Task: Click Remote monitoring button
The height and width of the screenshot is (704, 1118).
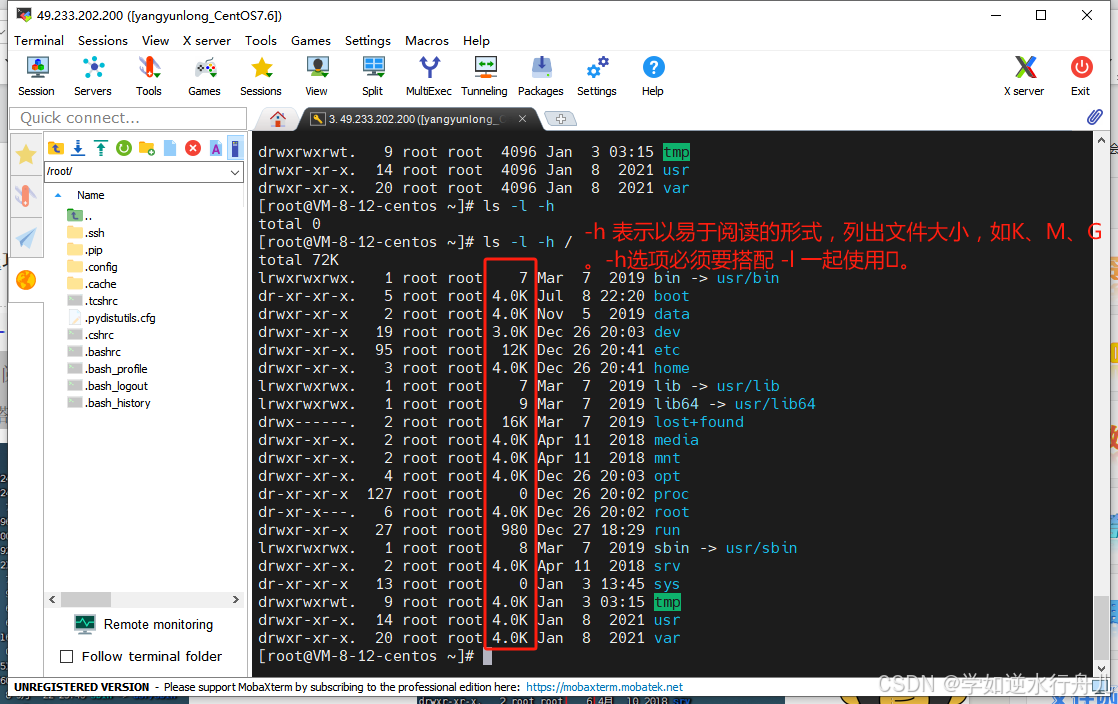Action: click(144, 625)
